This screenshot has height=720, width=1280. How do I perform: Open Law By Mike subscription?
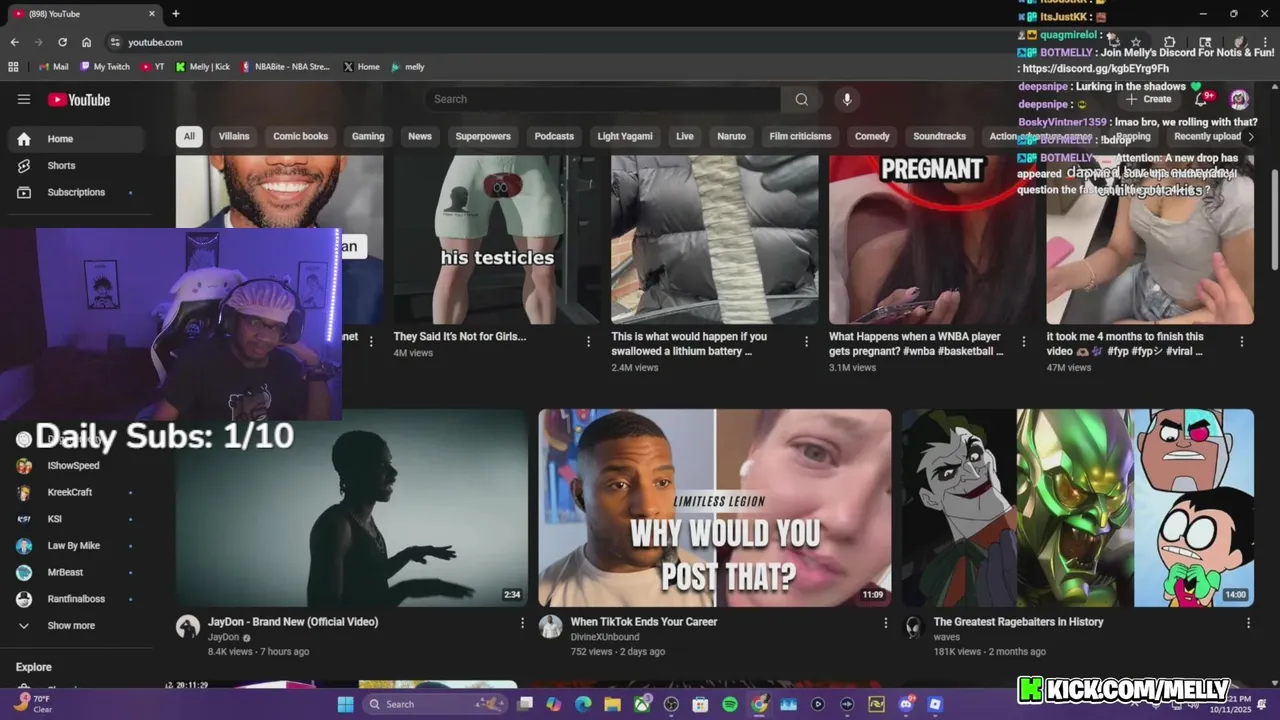(x=75, y=546)
